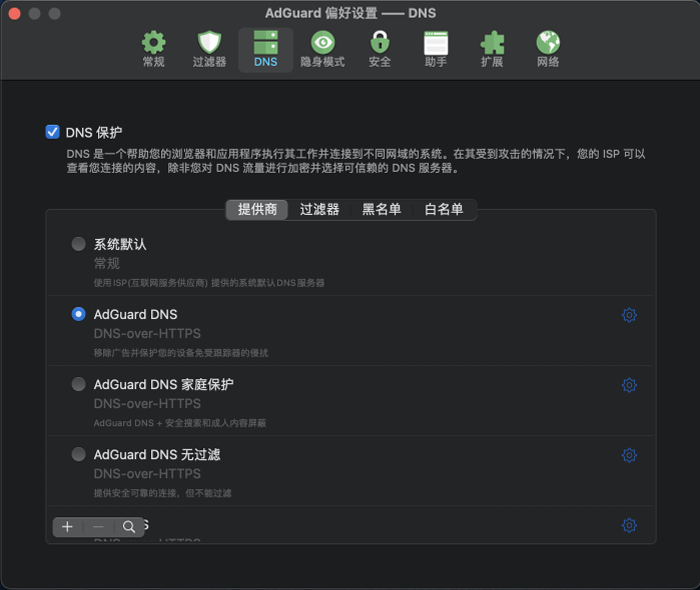The width and height of the screenshot is (700, 590).
Task: Search providers with the magnifier button
Action: tap(129, 527)
